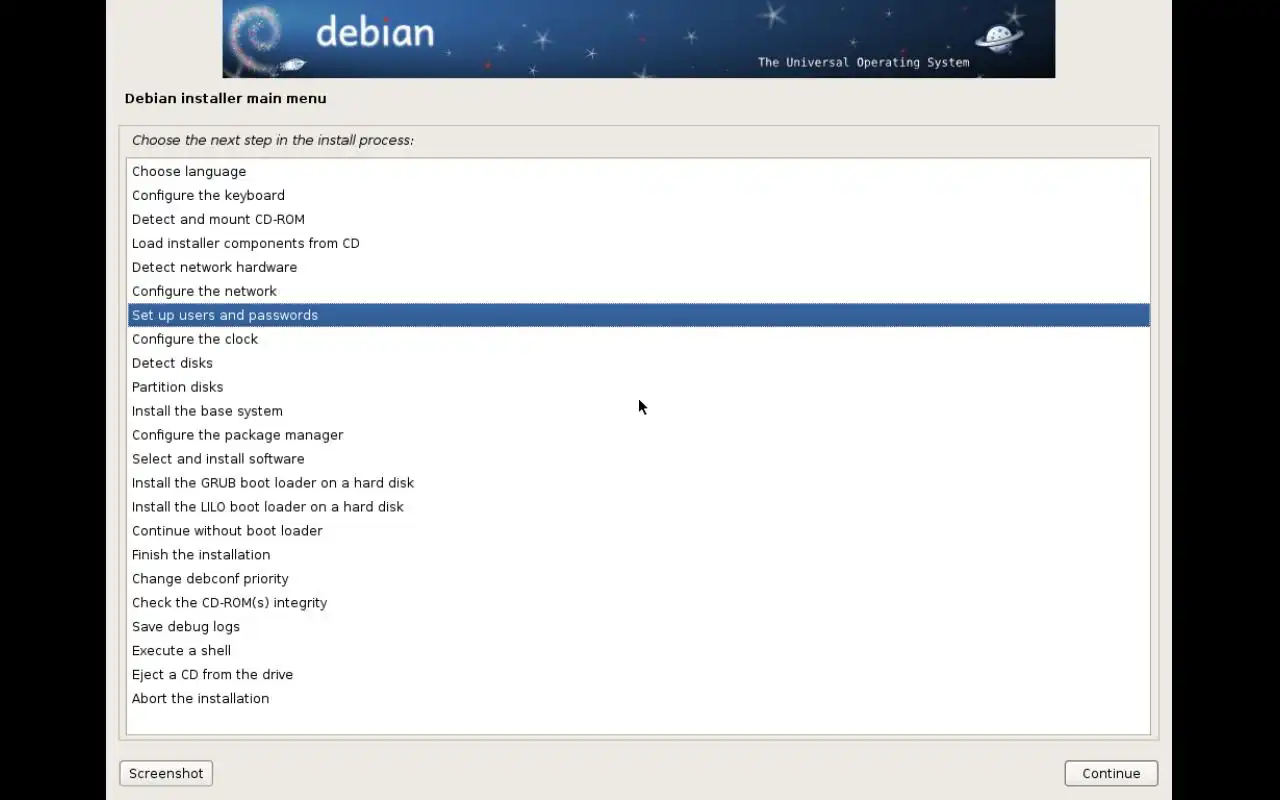
Task: Click the Continue button
Action: pos(1111,773)
